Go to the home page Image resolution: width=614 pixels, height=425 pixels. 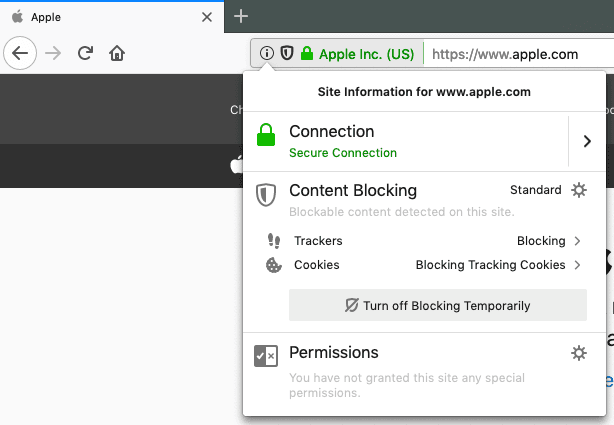117,53
